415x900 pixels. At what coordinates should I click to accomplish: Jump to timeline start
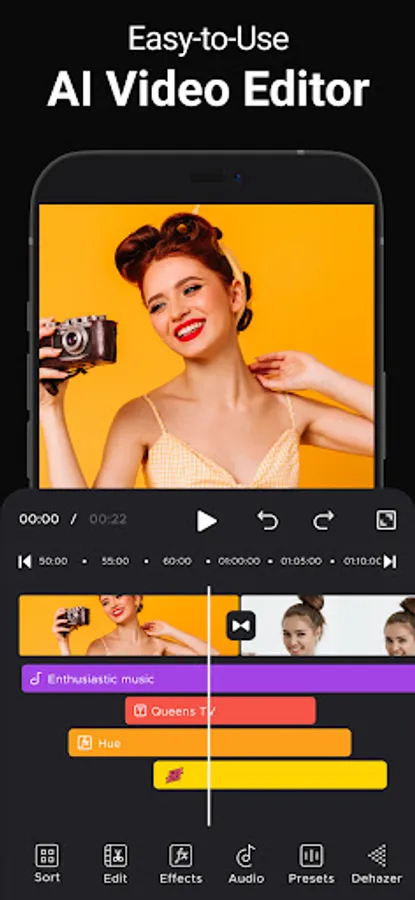tap(24, 561)
